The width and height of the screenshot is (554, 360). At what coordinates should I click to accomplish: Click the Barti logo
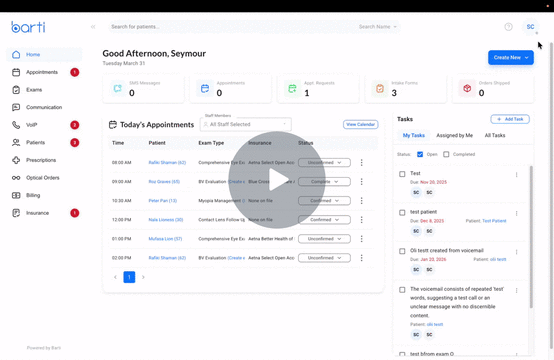pyautogui.click(x=28, y=27)
